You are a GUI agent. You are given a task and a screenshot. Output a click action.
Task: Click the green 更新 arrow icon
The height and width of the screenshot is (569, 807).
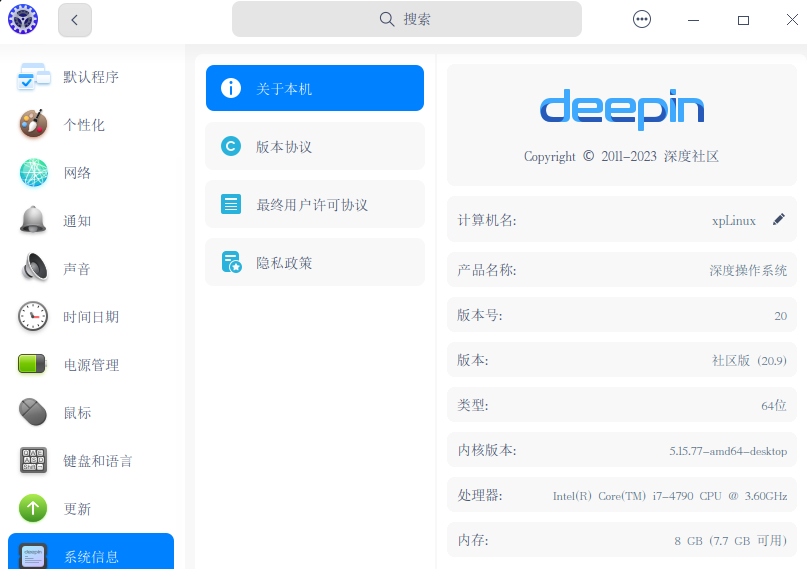coord(33,508)
